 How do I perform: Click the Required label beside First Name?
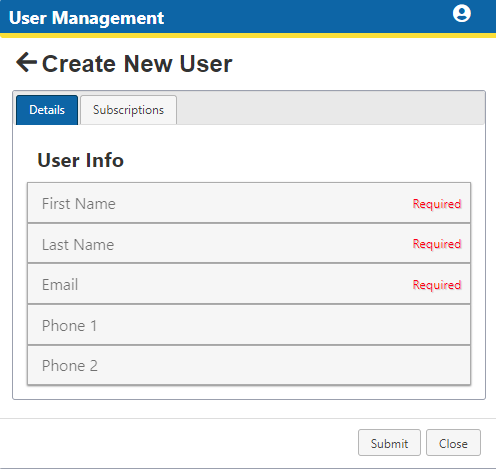coord(437,204)
